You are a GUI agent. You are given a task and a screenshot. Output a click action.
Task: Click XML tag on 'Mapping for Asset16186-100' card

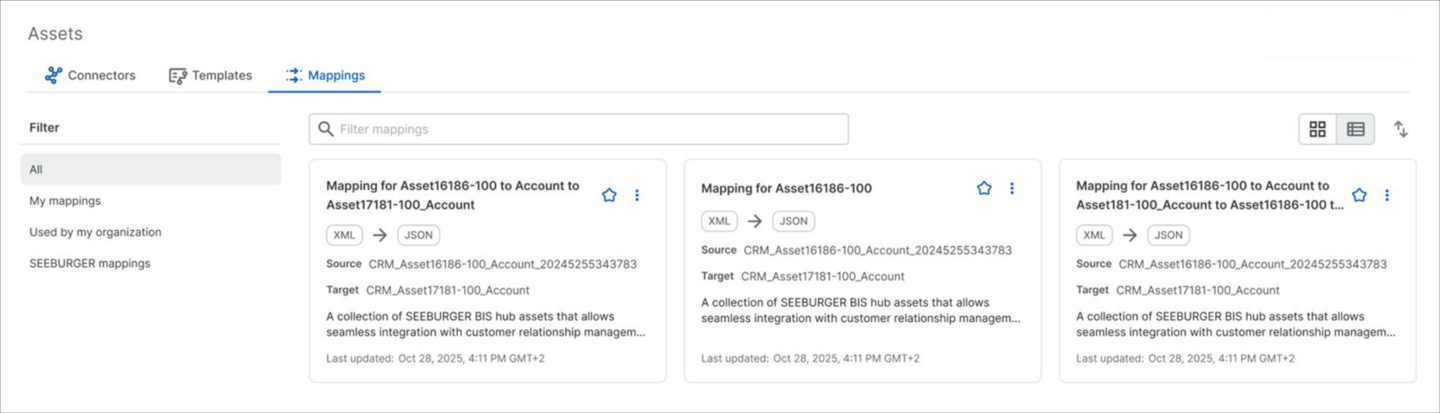coord(719,221)
